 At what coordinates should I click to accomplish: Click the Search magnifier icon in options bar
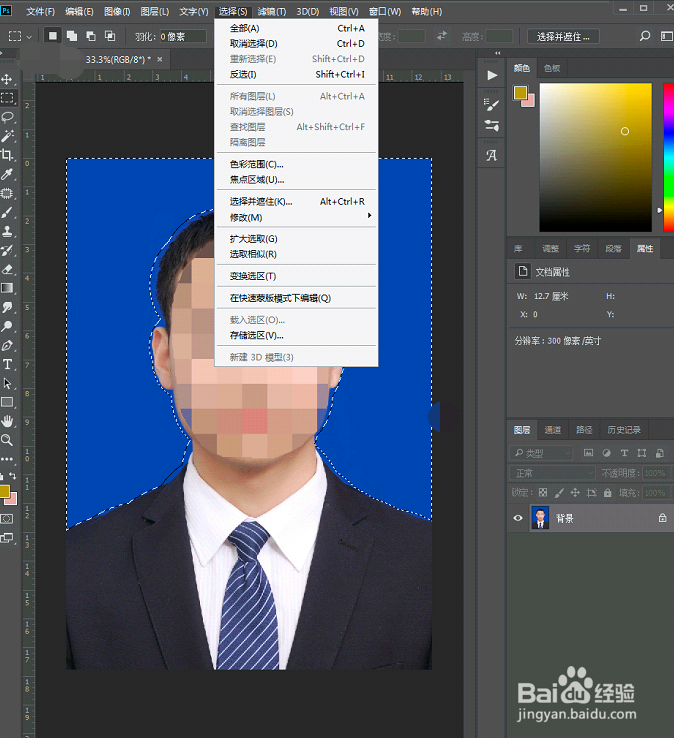click(x=645, y=36)
